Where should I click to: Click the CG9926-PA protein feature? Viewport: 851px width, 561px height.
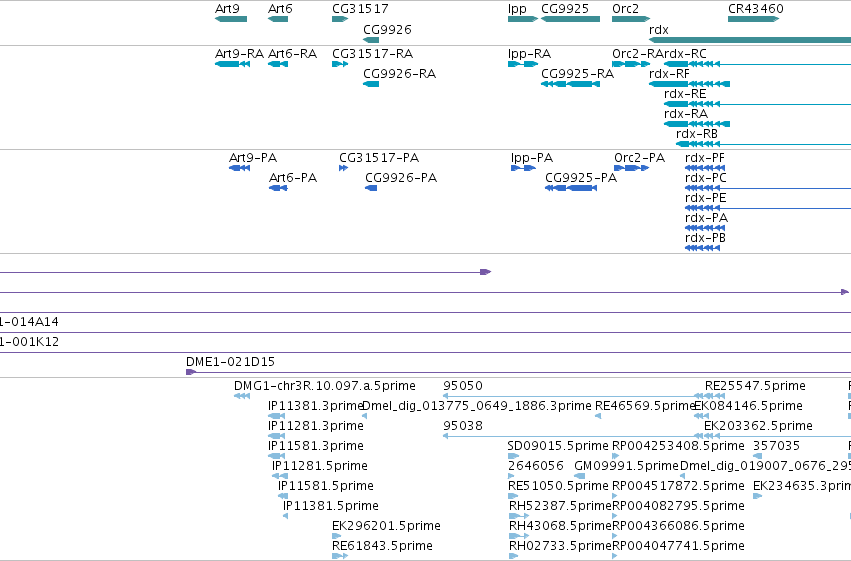[x=371, y=188]
